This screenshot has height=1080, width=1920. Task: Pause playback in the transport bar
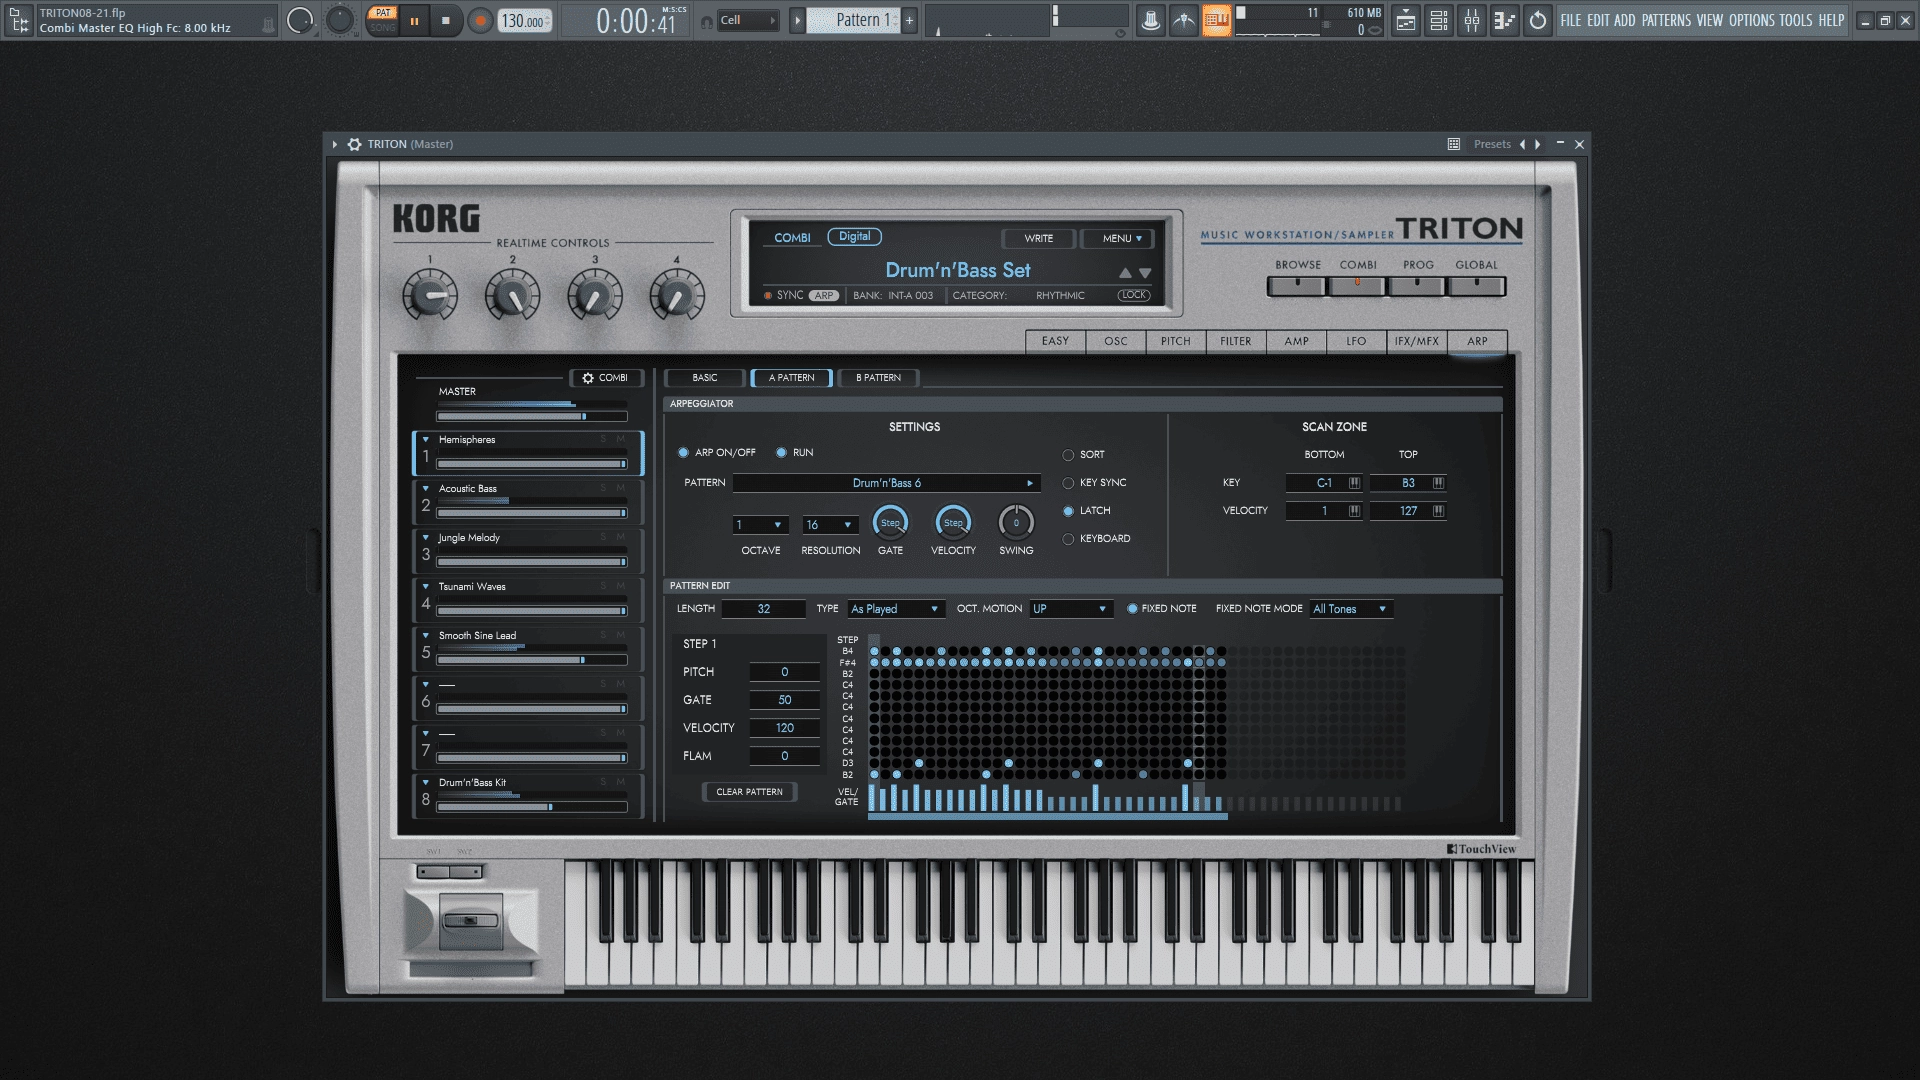point(414,20)
